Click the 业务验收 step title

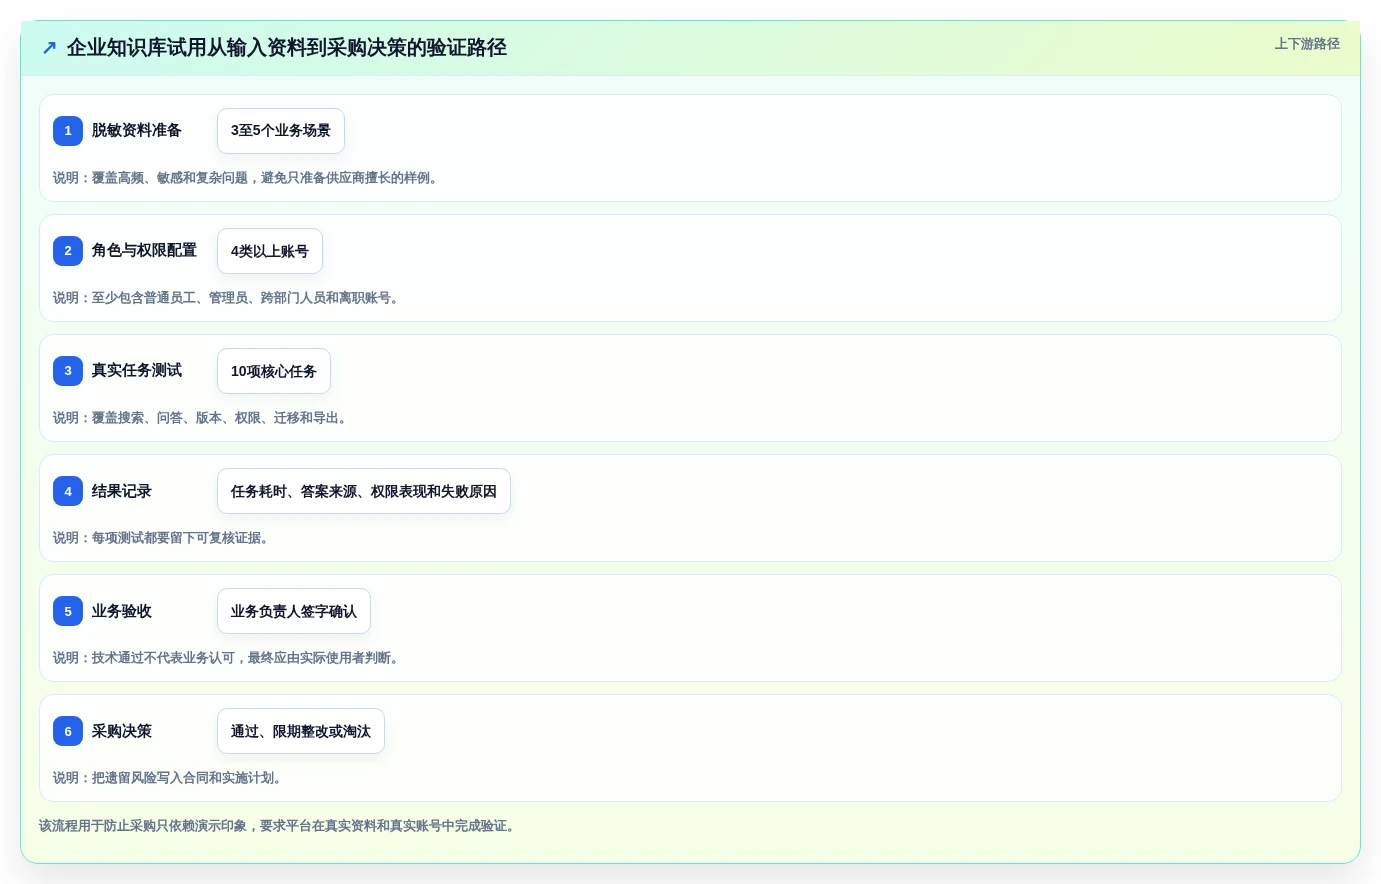coord(122,611)
